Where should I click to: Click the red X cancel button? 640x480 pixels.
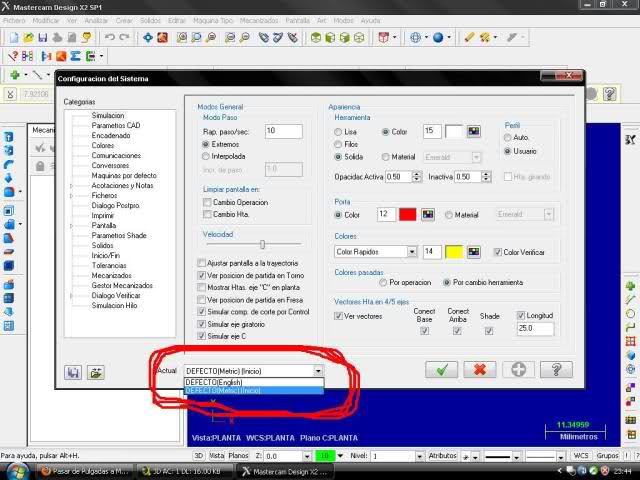pos(480,370)
